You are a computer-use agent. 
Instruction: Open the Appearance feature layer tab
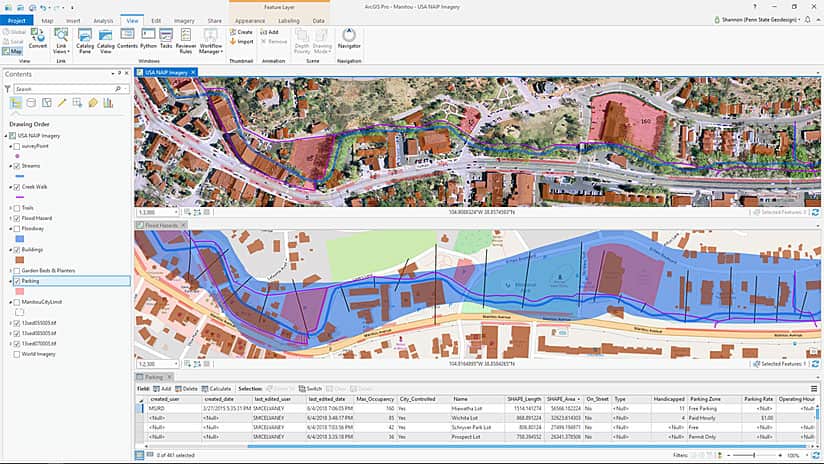[x=250, y=20]
